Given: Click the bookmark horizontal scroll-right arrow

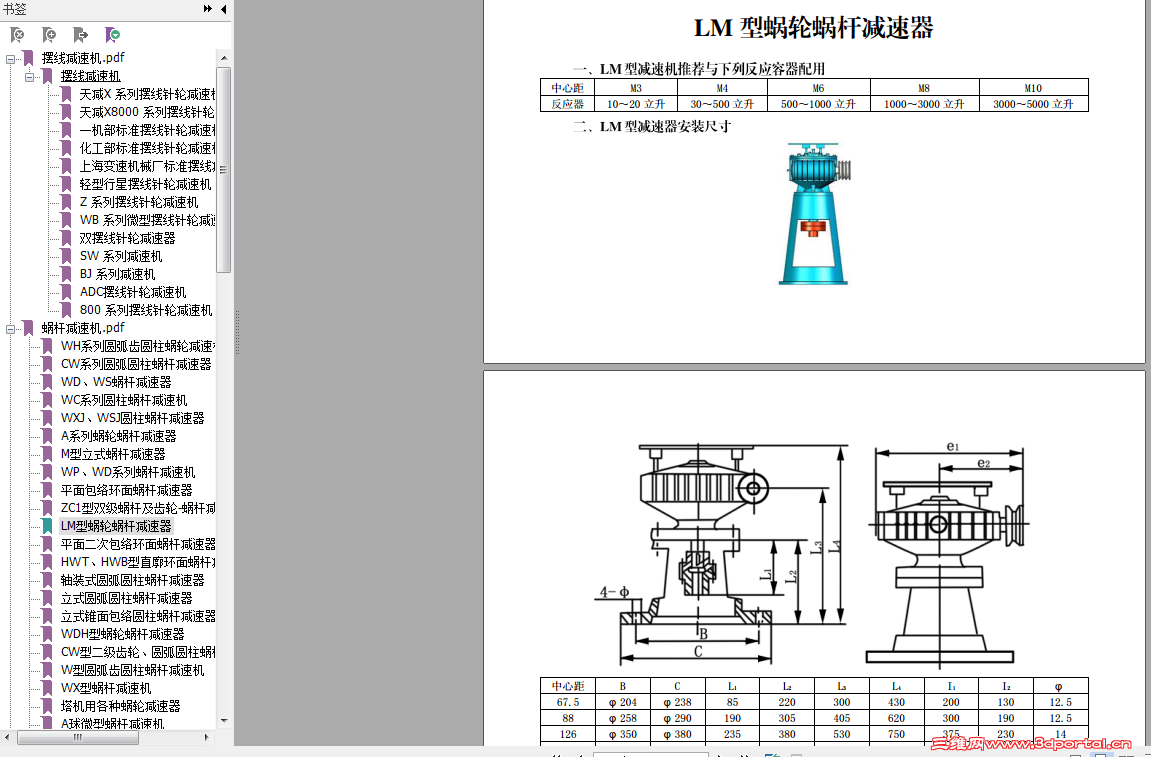Looking at the screenshot, I should pyautogui.click(x=207, y=737).
